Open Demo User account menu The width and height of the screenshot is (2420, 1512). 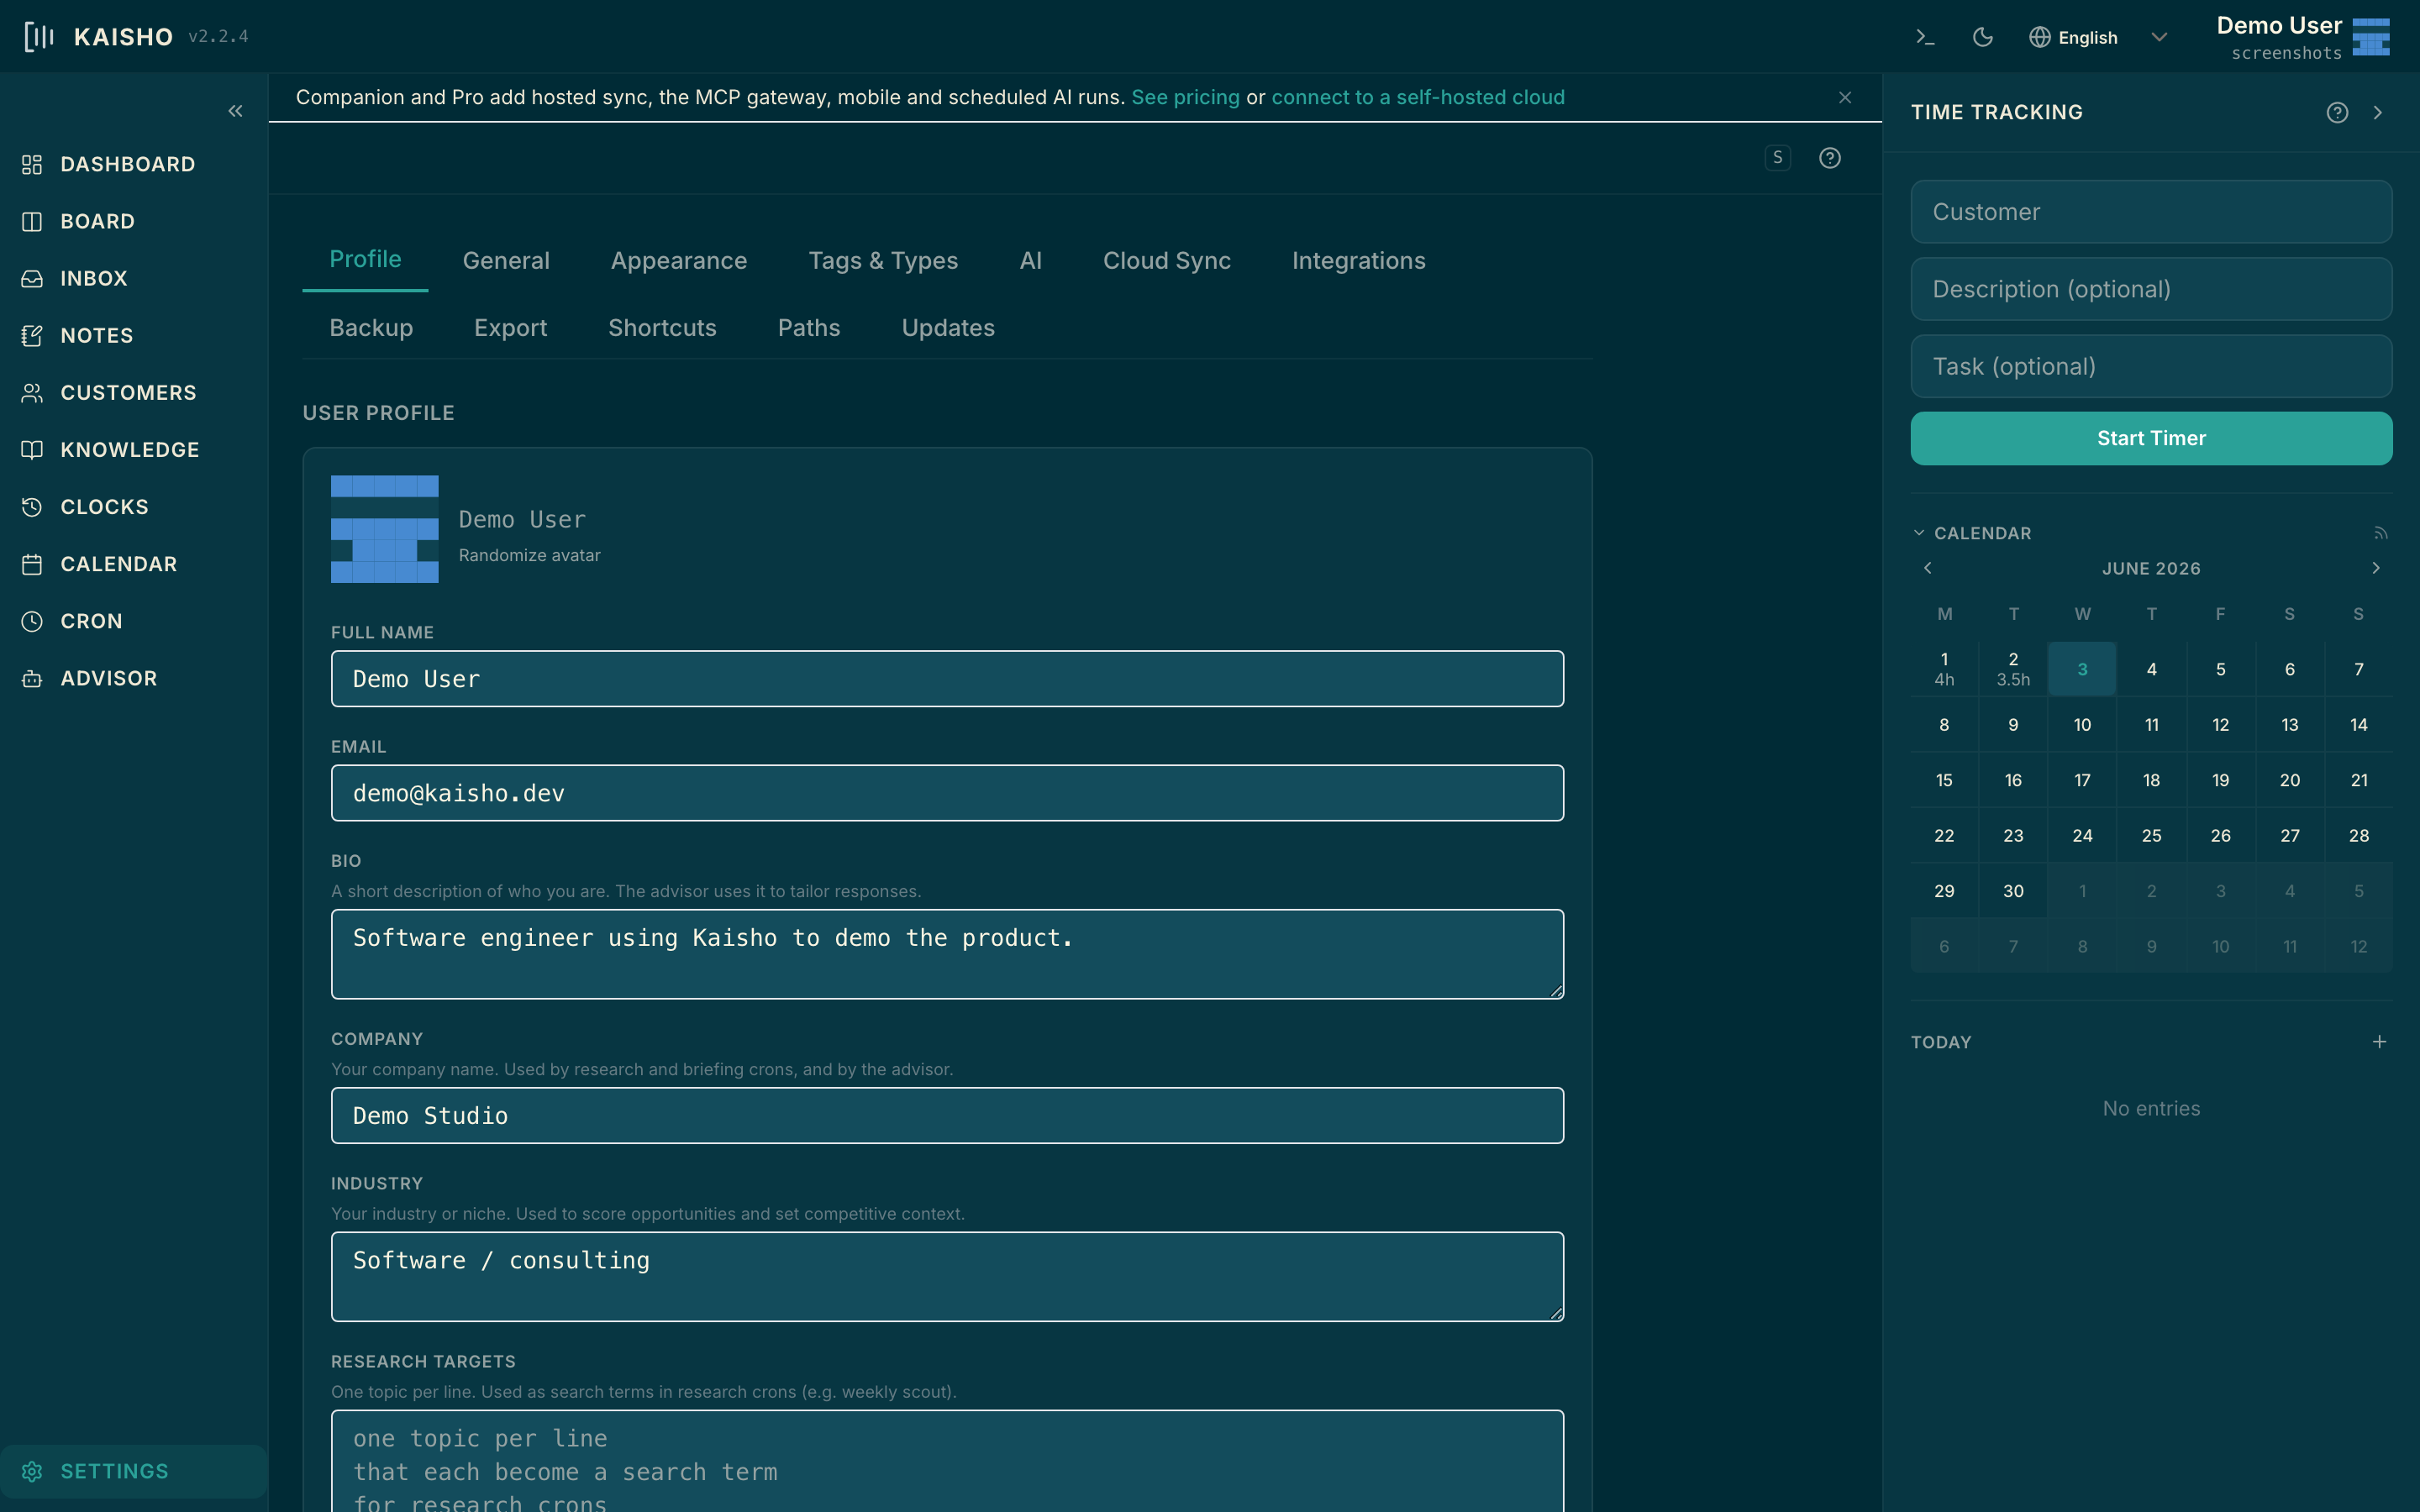click(x=2302, y=37)
